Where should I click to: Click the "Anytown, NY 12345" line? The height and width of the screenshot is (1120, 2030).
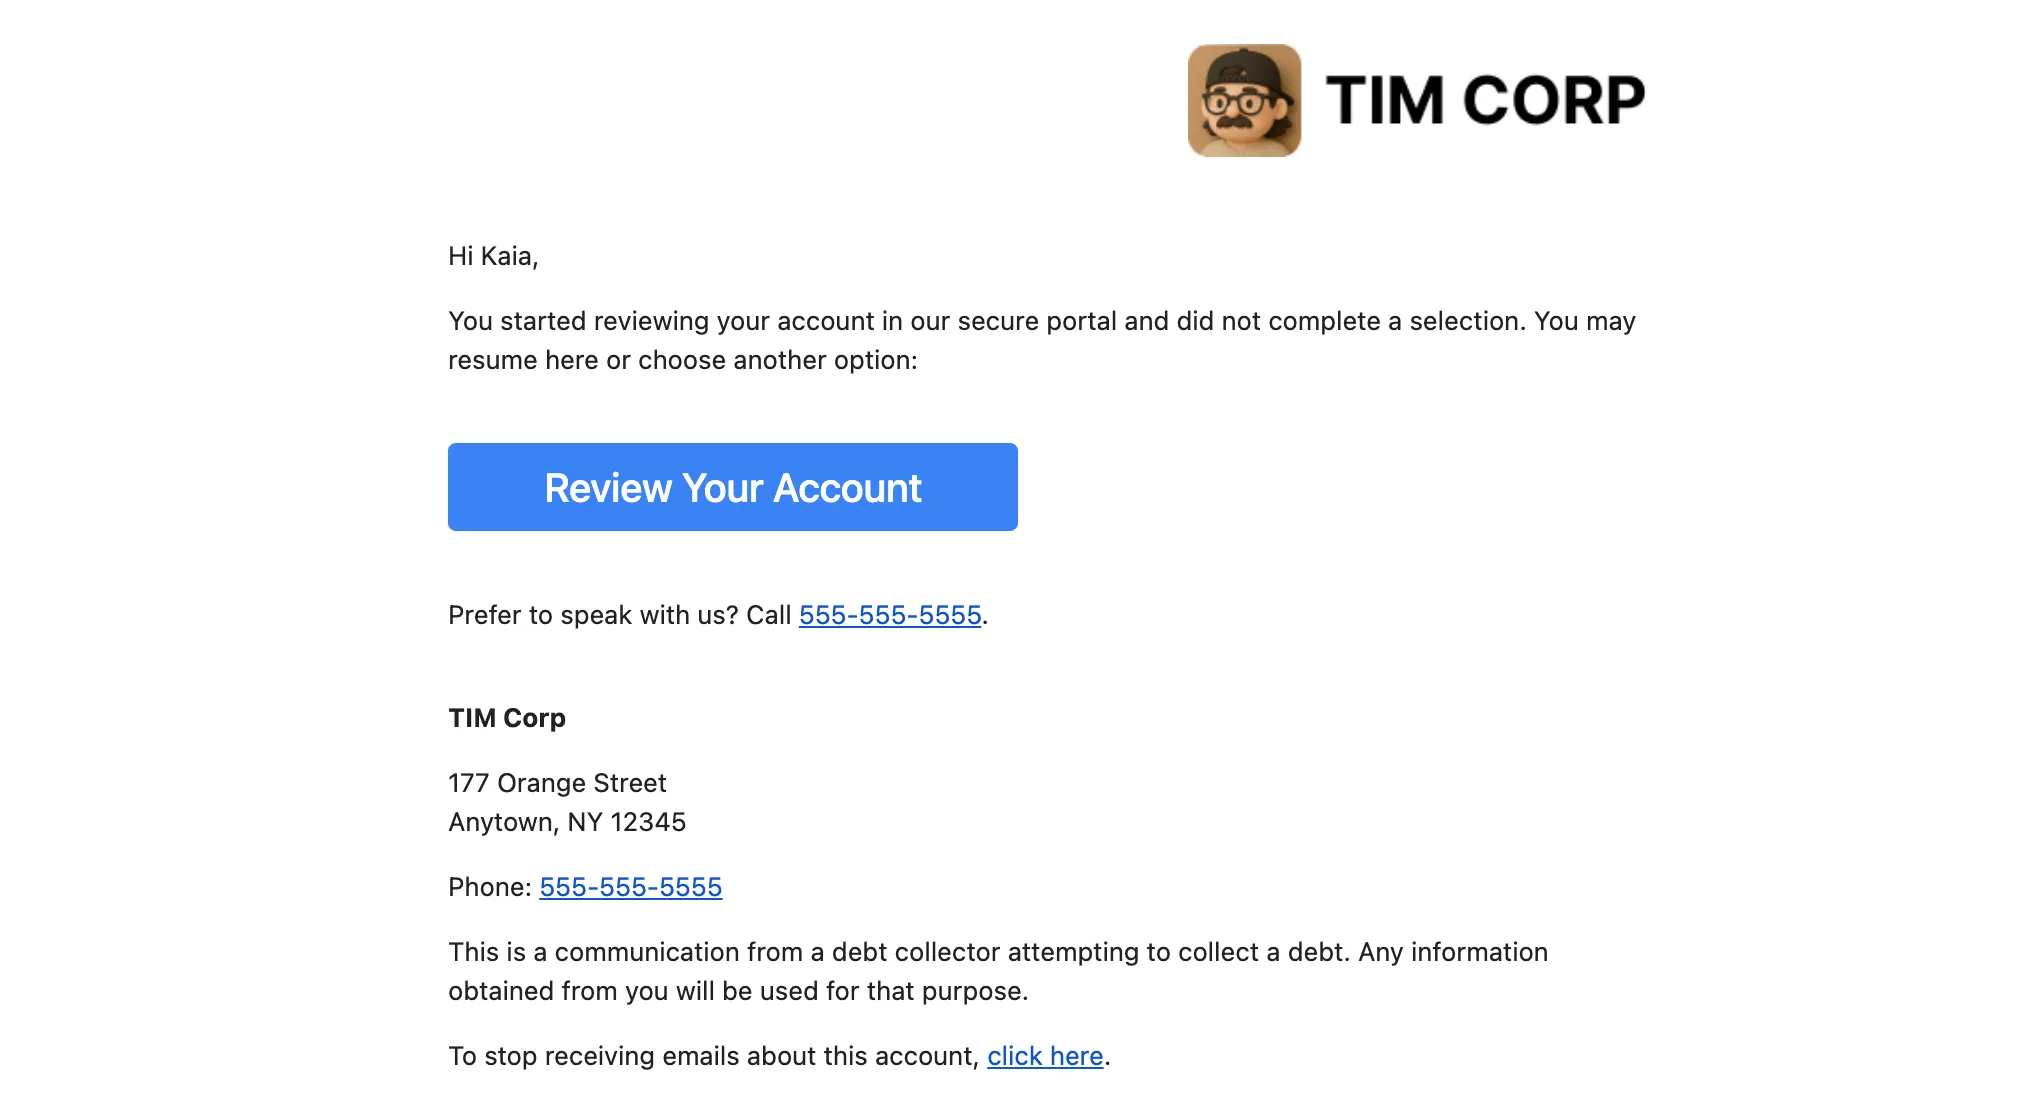pyautogui.click(x=567, y=822)
